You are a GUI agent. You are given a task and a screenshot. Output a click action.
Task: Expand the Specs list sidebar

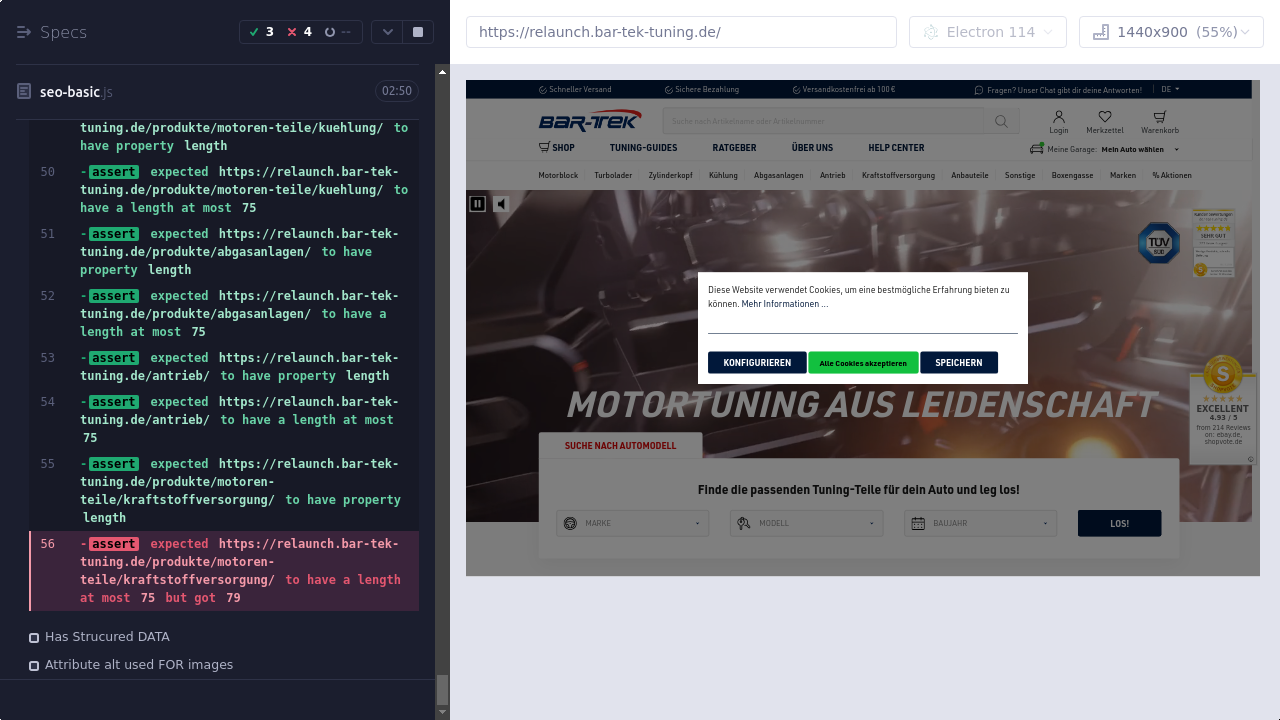(x=25, y=32)
